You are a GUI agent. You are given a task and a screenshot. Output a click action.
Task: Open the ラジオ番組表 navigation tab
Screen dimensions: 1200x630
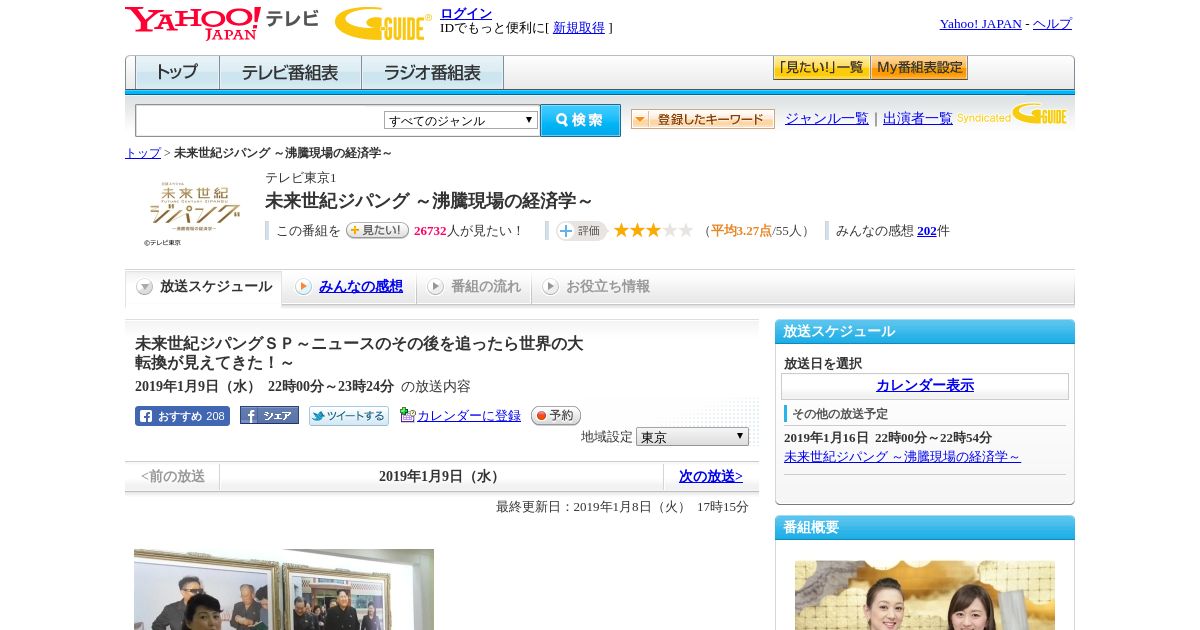[433, 73]
